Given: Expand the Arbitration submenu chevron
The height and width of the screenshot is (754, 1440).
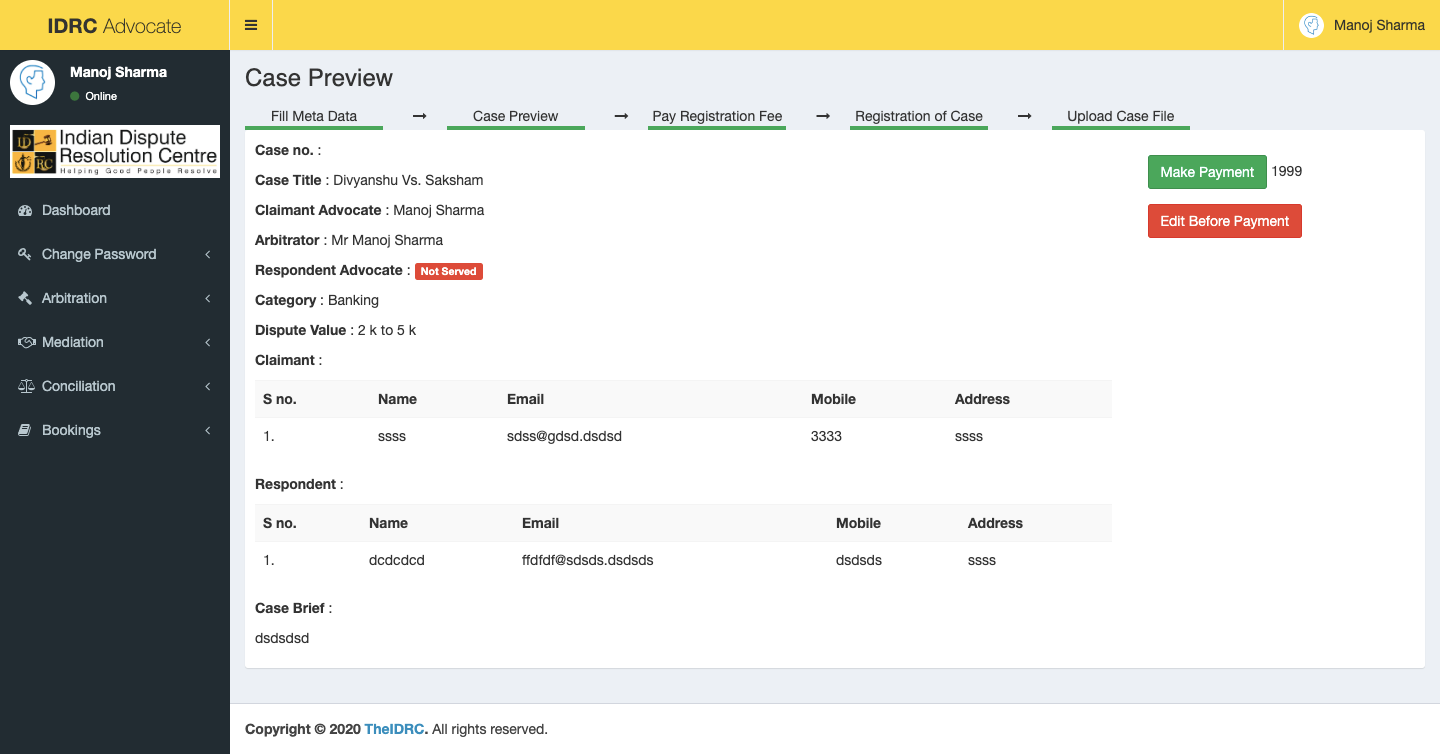Looking at the screenshot, I should click(208, 299).
